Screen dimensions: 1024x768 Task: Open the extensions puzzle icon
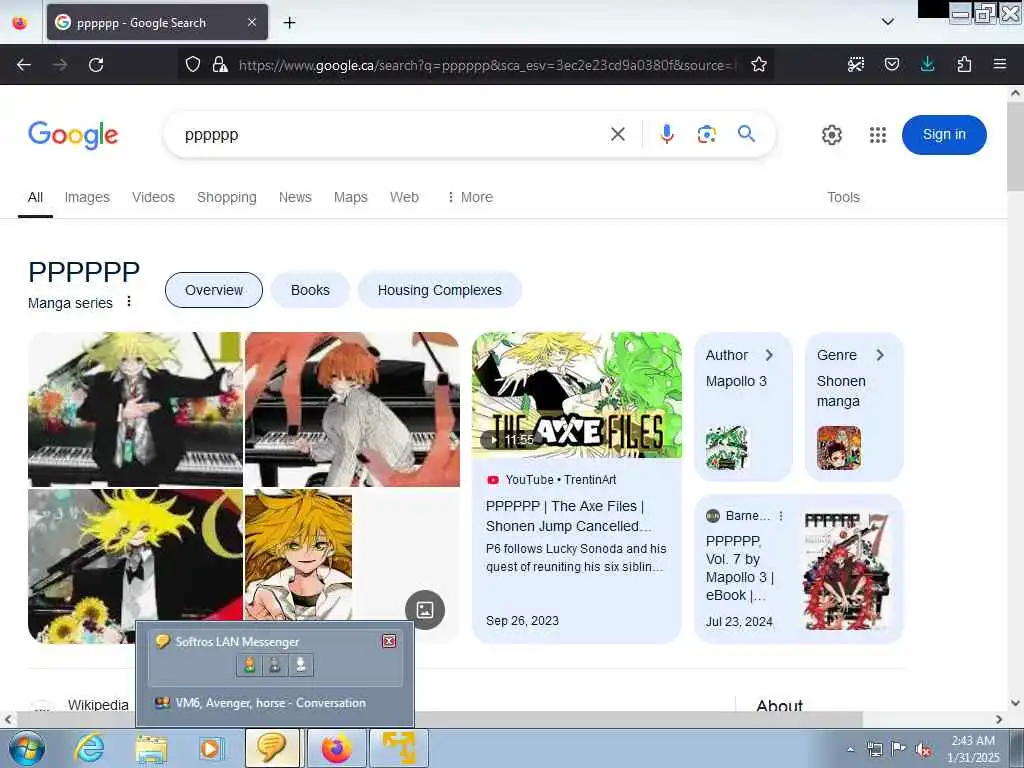[964, 64]
